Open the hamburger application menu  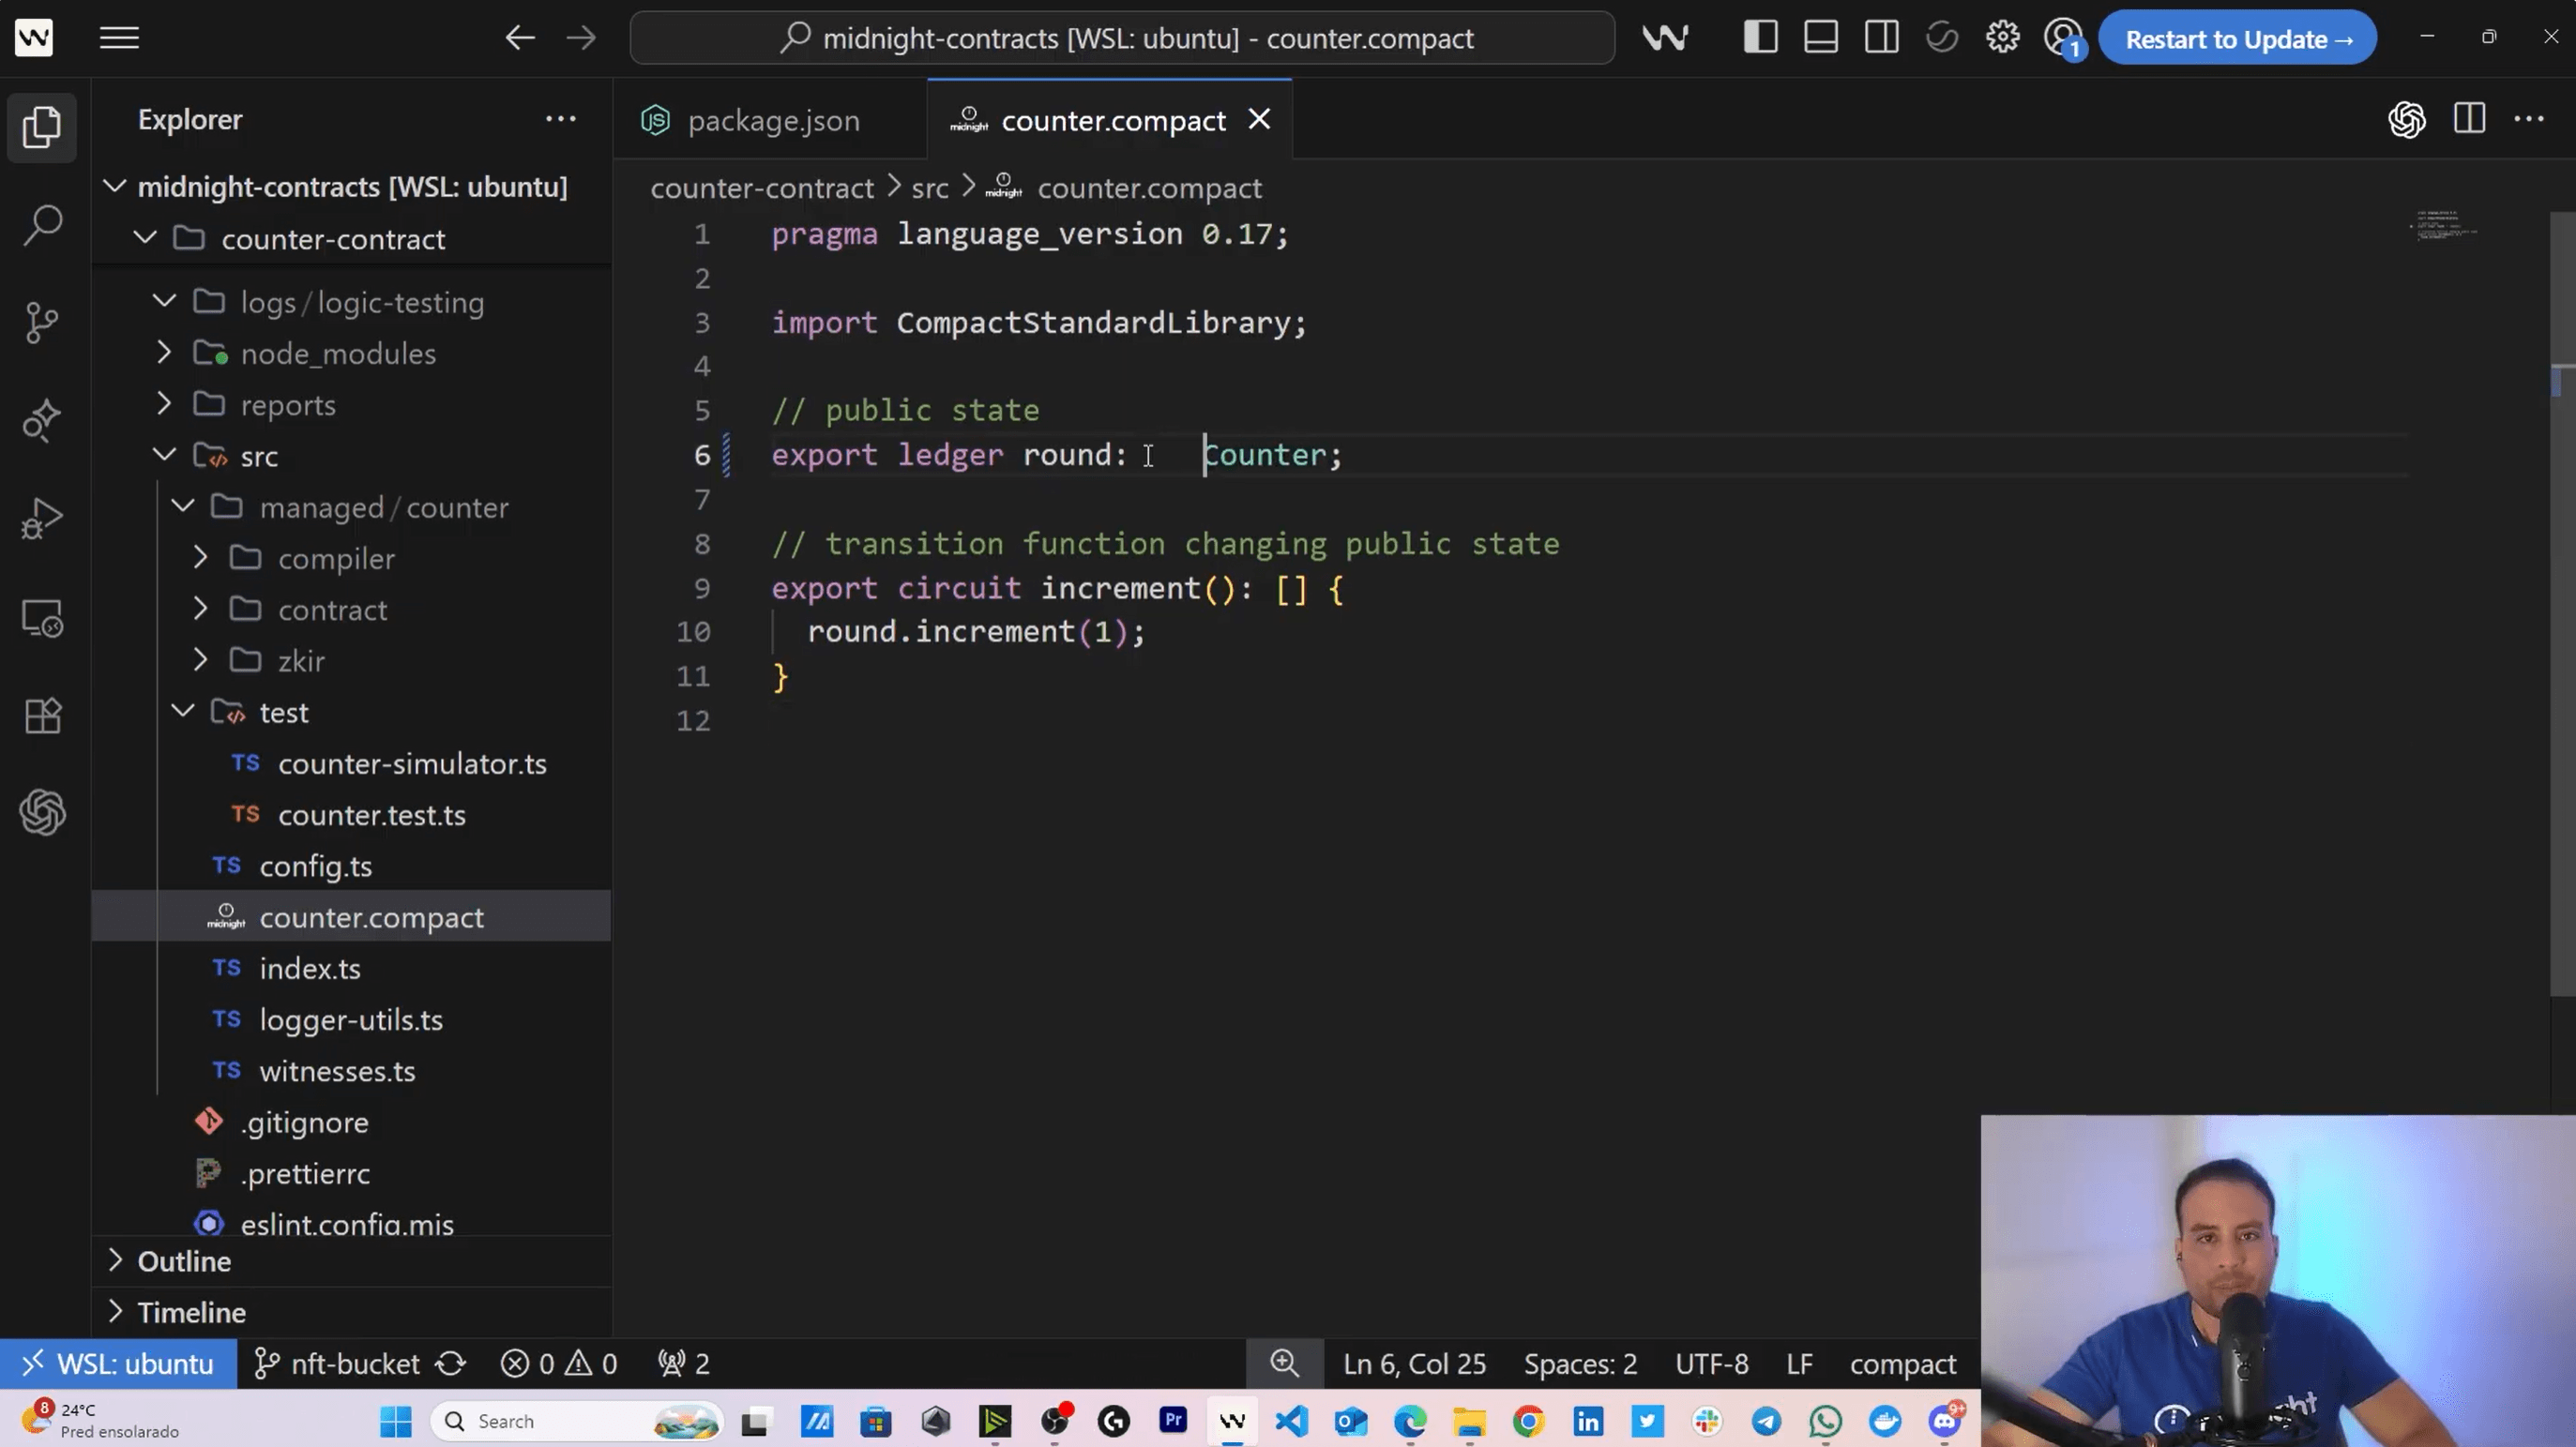(119, 38)
